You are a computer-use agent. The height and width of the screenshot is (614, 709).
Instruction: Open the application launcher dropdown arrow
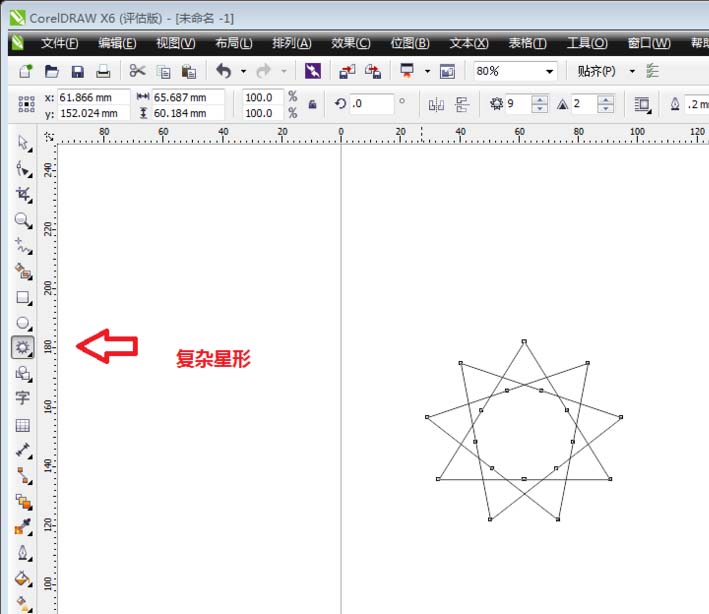(x=427, y=71)
